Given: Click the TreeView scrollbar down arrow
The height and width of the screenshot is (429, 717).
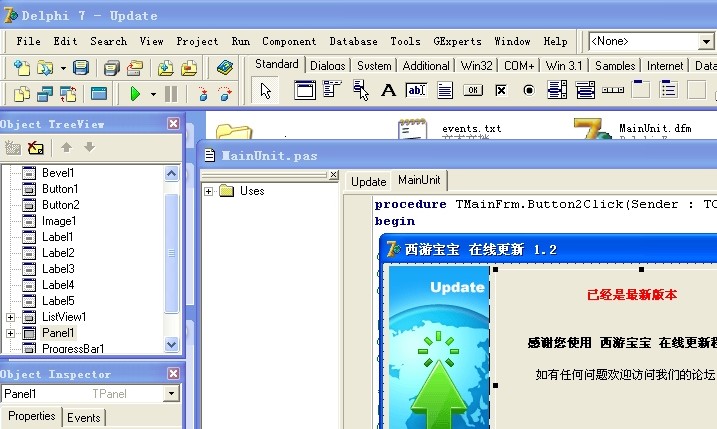Looking at the screenshot, I should (x=171, y=344).
